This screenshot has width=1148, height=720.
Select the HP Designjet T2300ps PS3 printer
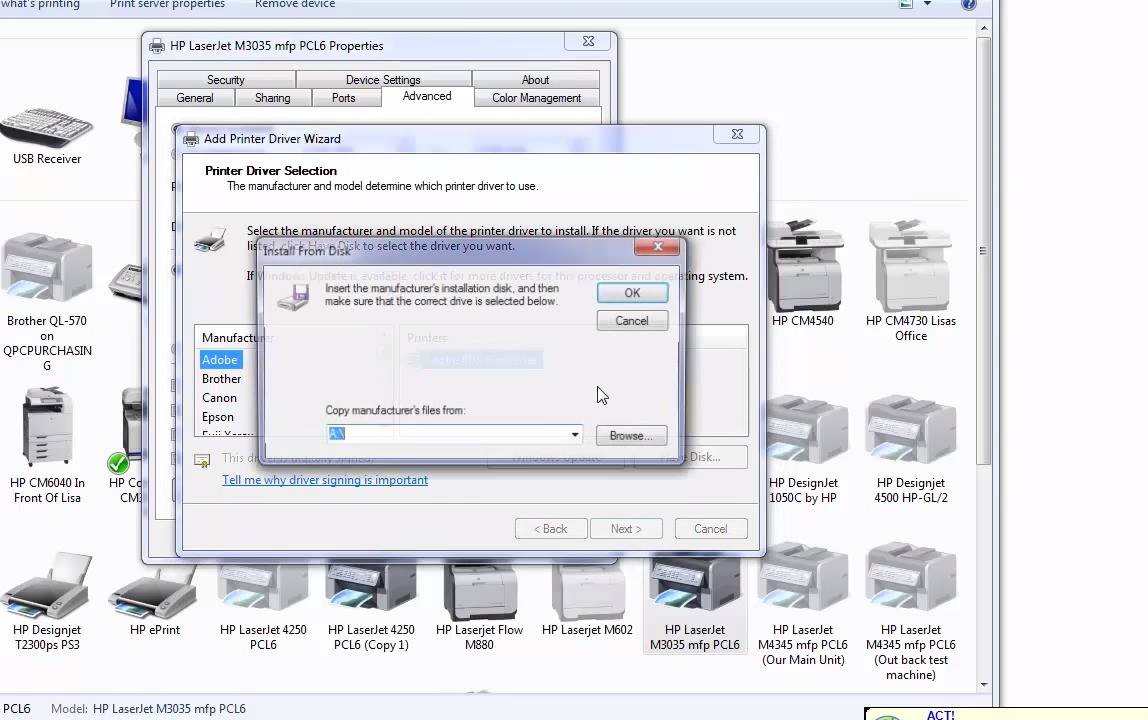[x=47, y=586]
